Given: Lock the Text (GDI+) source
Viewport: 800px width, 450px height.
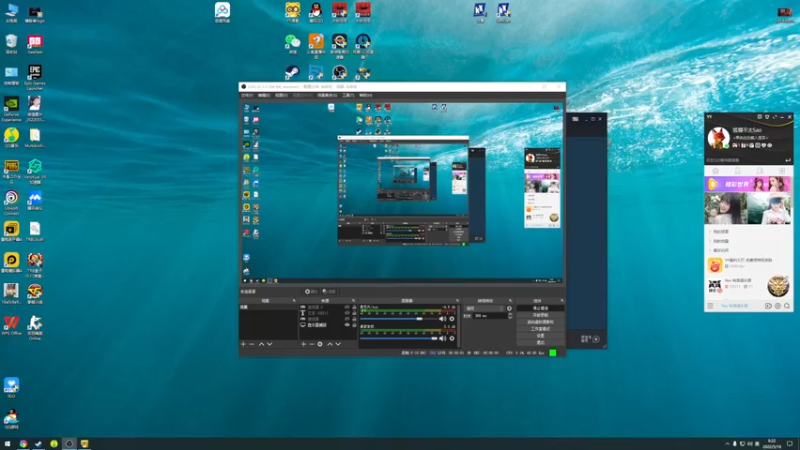Looking at the screenshot, I should click(x=354, y=313).
